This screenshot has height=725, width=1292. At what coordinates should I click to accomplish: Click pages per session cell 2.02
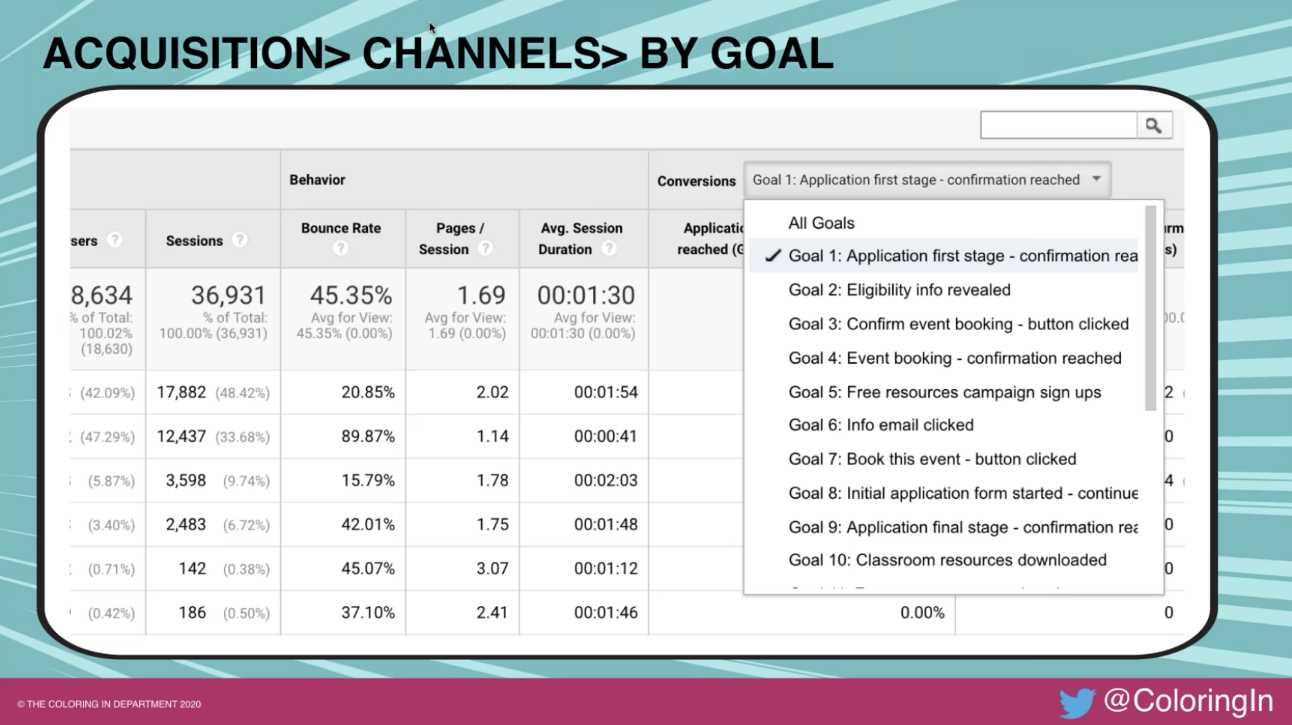pos(493,392)
